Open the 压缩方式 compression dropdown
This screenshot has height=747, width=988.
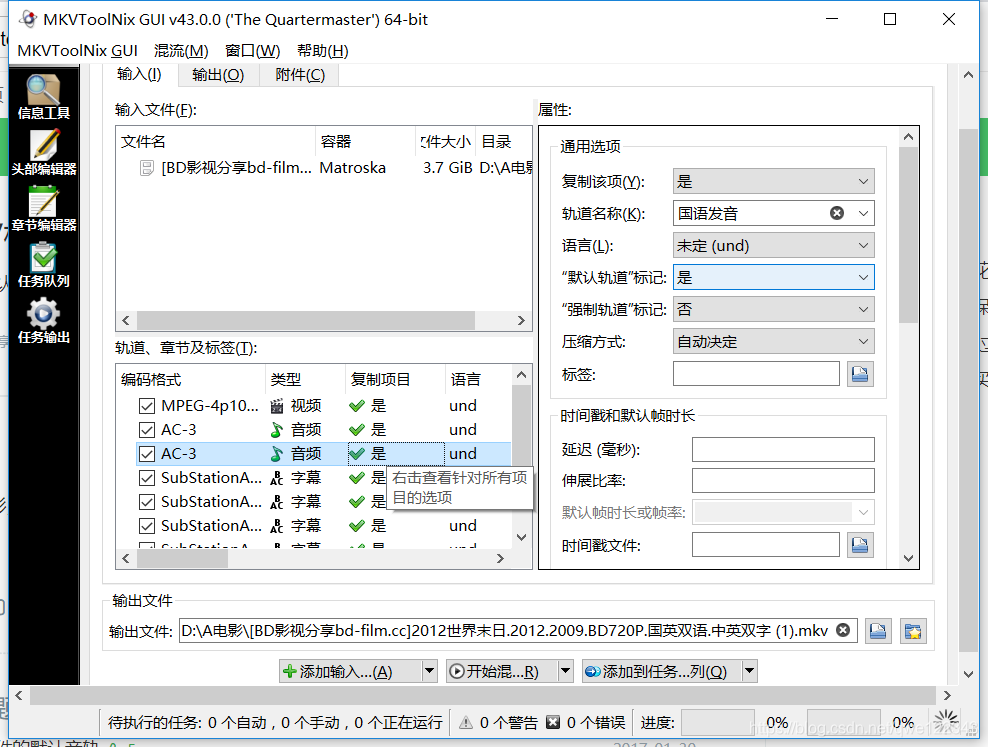[x=773, y=341]
